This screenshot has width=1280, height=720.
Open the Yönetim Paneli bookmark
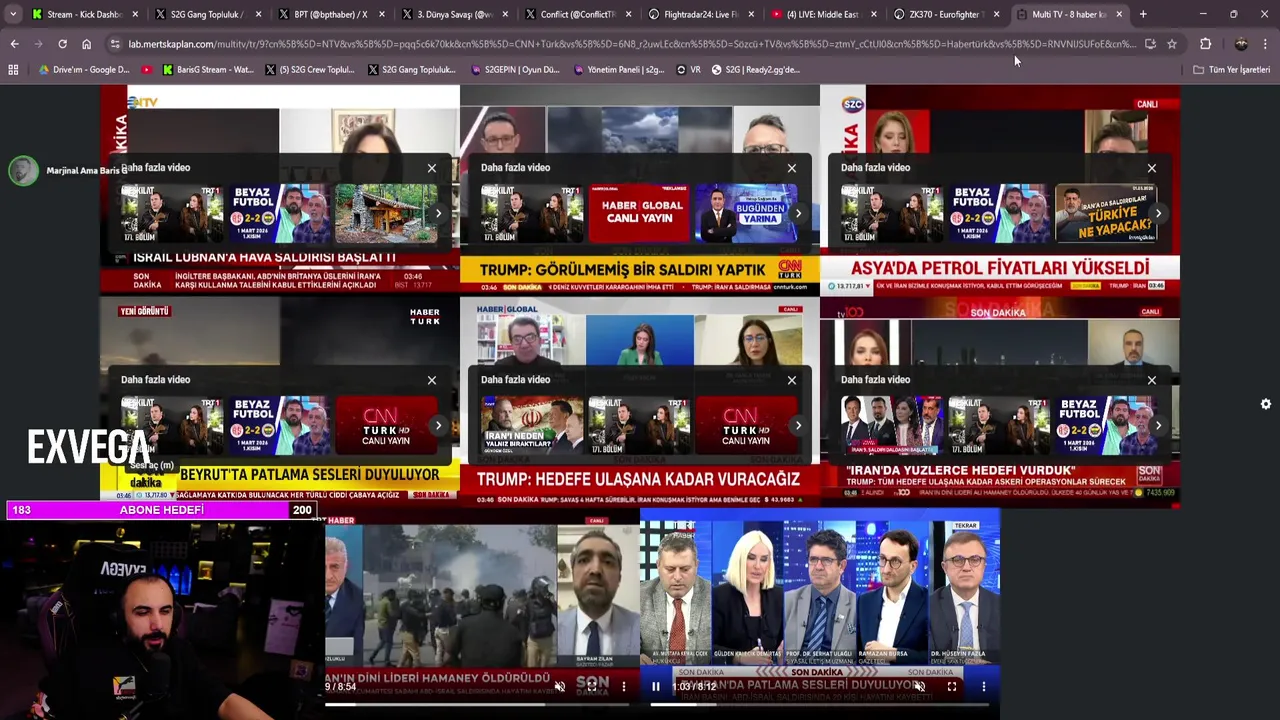tap(619, 70)
